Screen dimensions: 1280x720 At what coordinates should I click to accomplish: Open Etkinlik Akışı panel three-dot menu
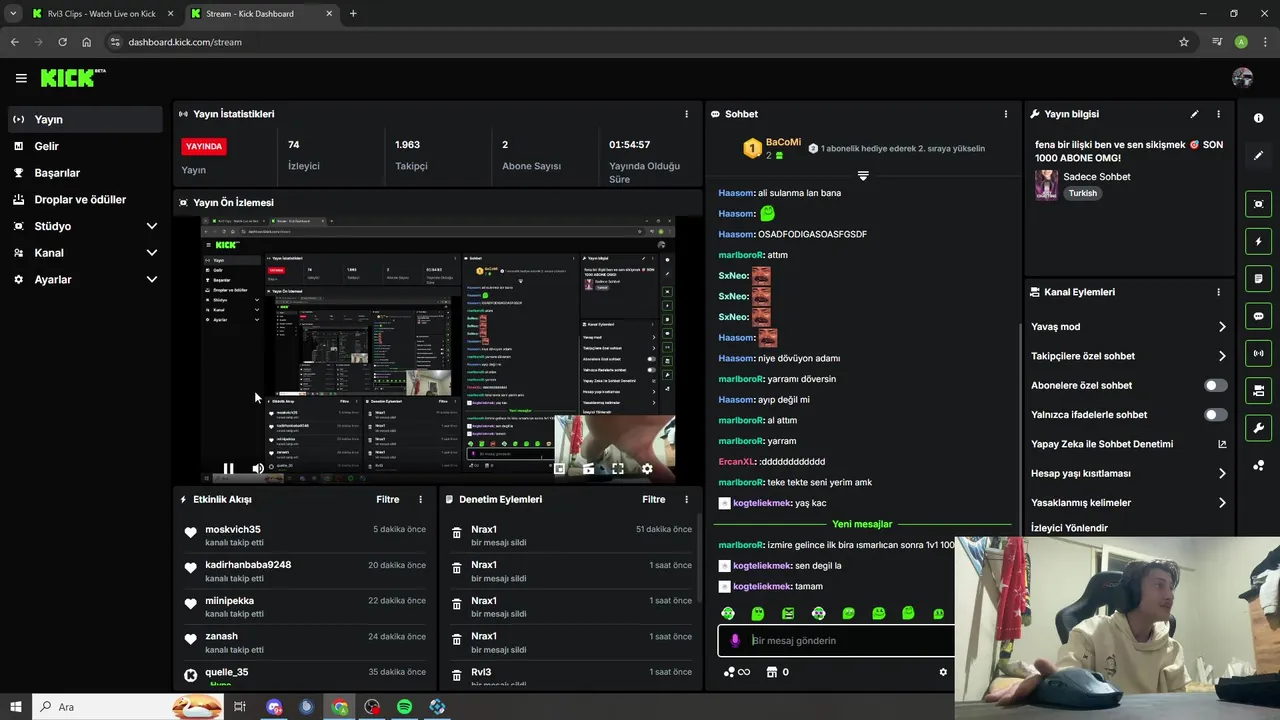[420, 499]
